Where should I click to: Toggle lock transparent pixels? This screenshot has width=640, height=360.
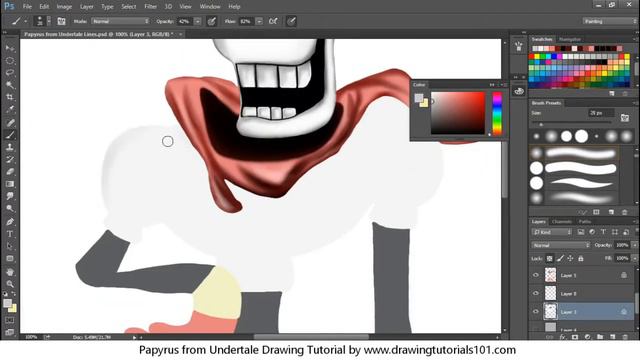(550, 258)
